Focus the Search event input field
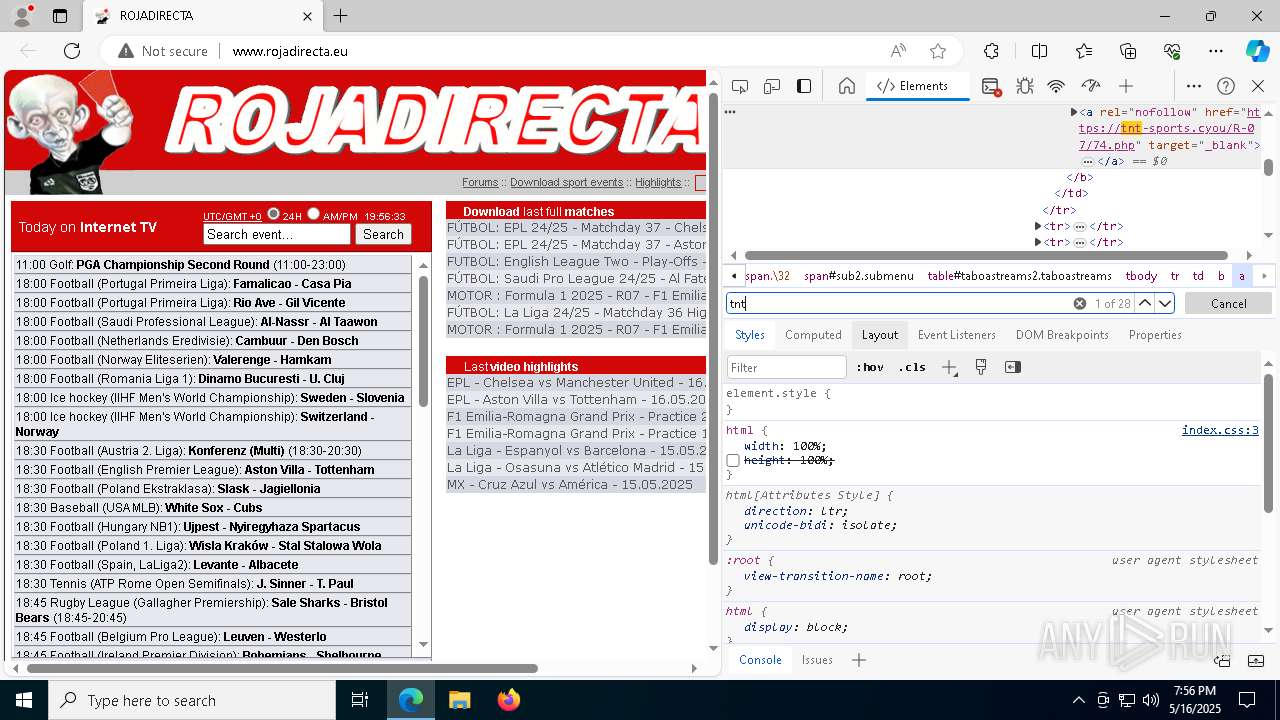 277,234
